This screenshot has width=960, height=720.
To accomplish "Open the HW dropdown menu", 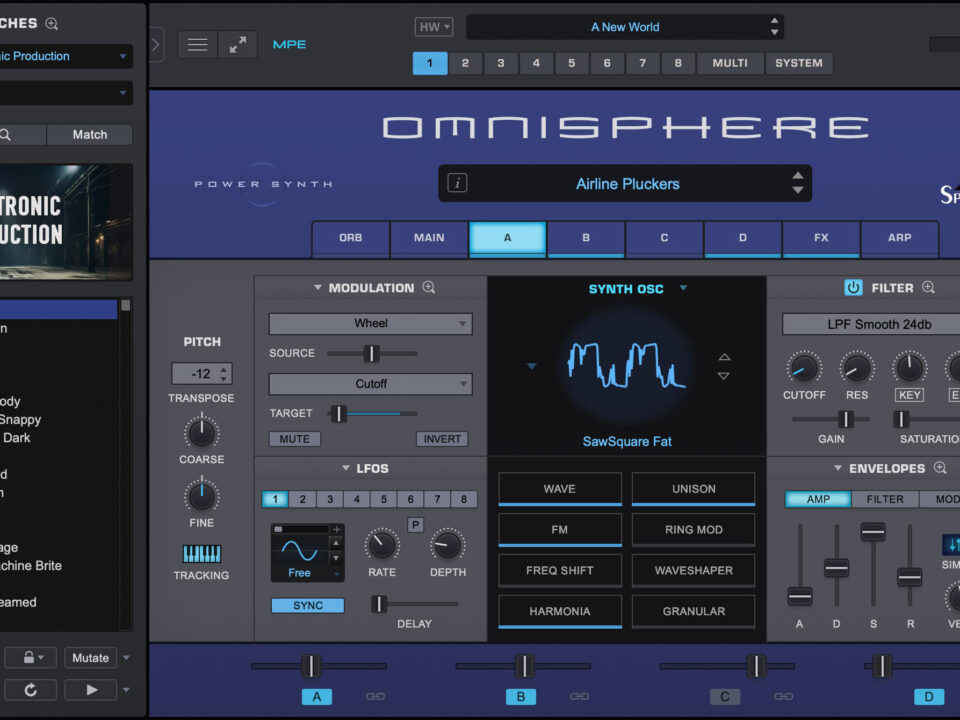I will (x=434, y=27).
